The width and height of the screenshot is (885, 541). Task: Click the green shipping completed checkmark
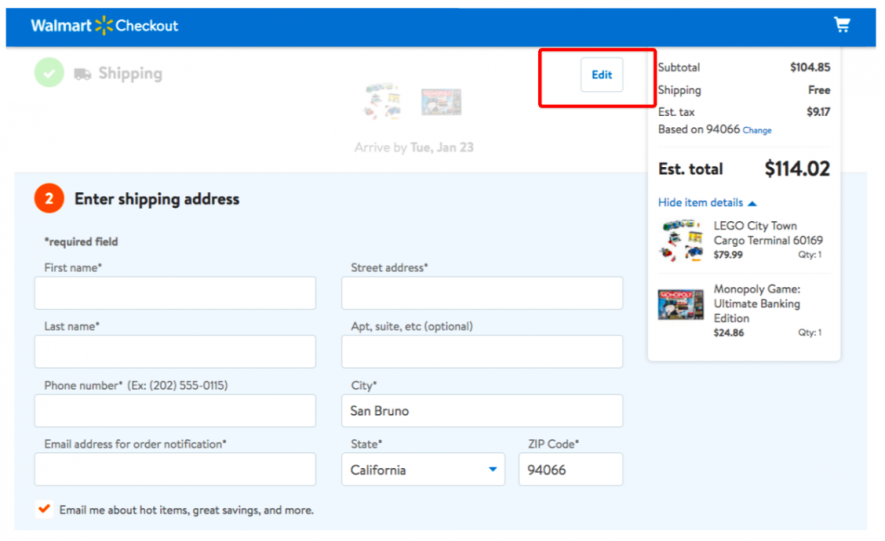(x=49, y=73)
